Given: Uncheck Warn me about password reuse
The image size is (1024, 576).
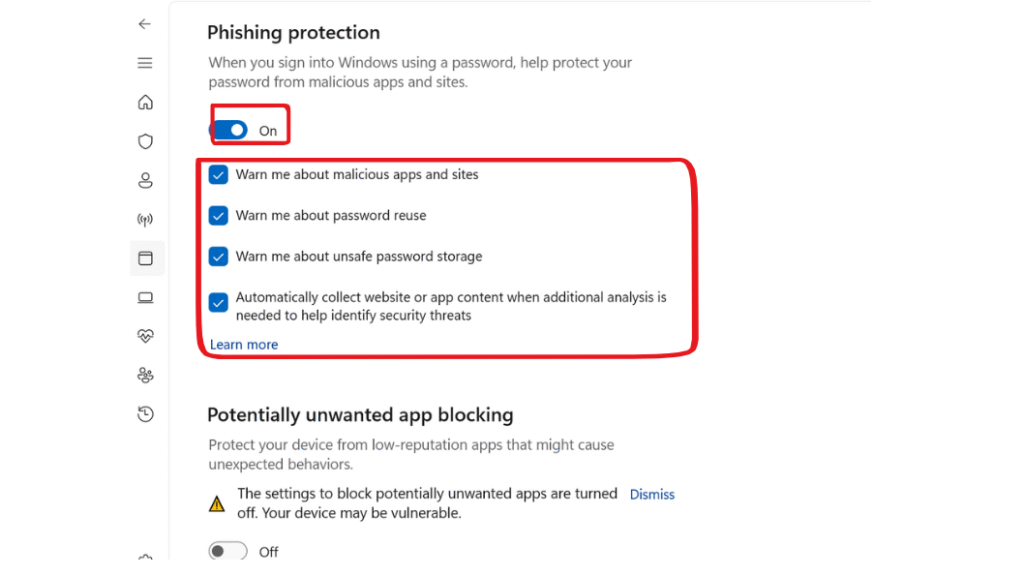Looking at the screenshot, I should click(218, 216).
